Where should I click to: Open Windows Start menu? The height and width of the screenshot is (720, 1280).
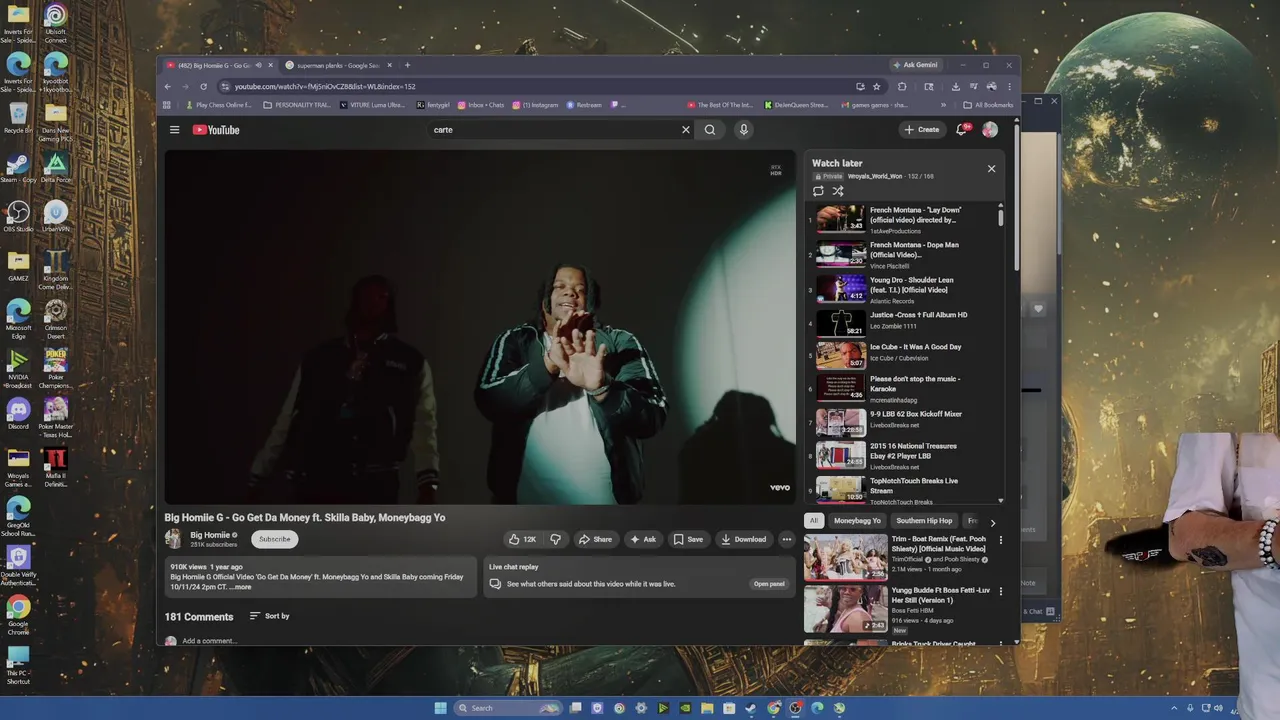coord(441,708)
